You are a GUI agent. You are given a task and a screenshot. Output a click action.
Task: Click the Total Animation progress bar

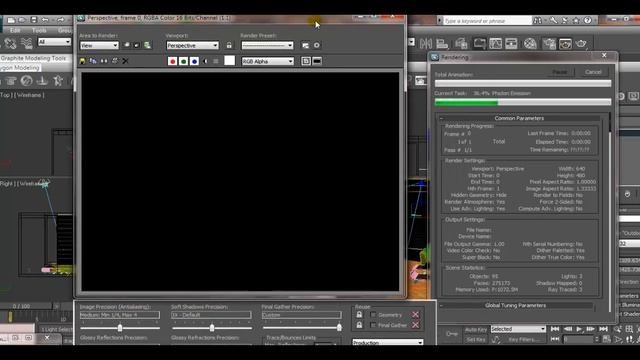click(523, 83)
